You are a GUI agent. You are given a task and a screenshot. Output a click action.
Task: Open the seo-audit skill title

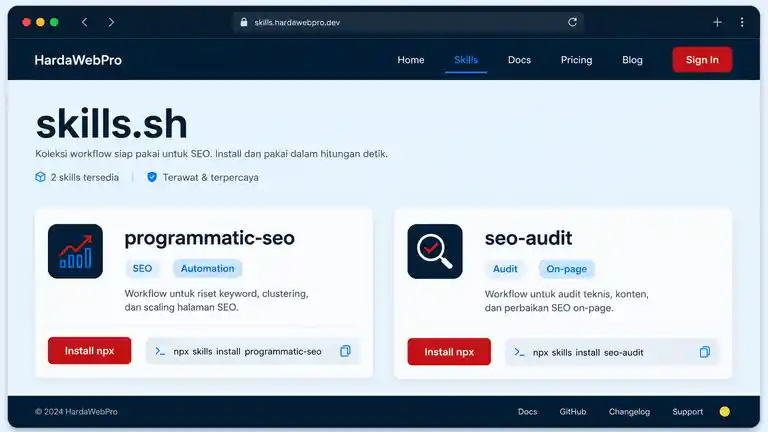(528, 238)
